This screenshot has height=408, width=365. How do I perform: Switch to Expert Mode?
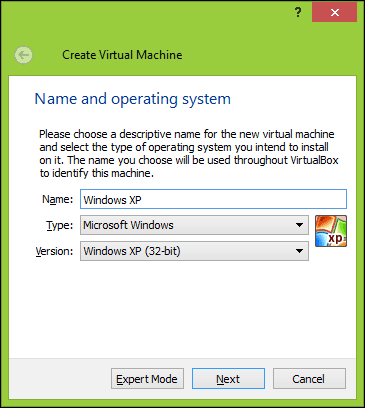[147, 379]
